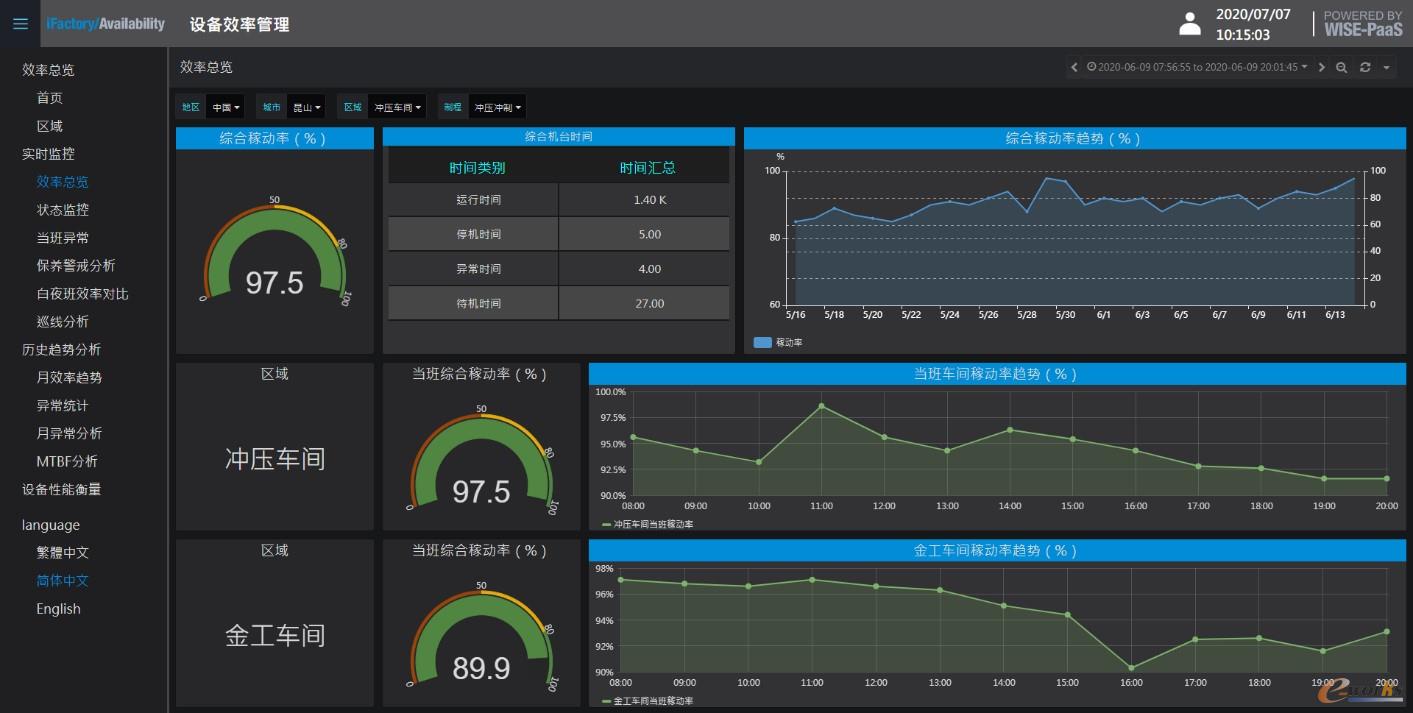Click the 冲压车间 area text panel

(275, 459)
